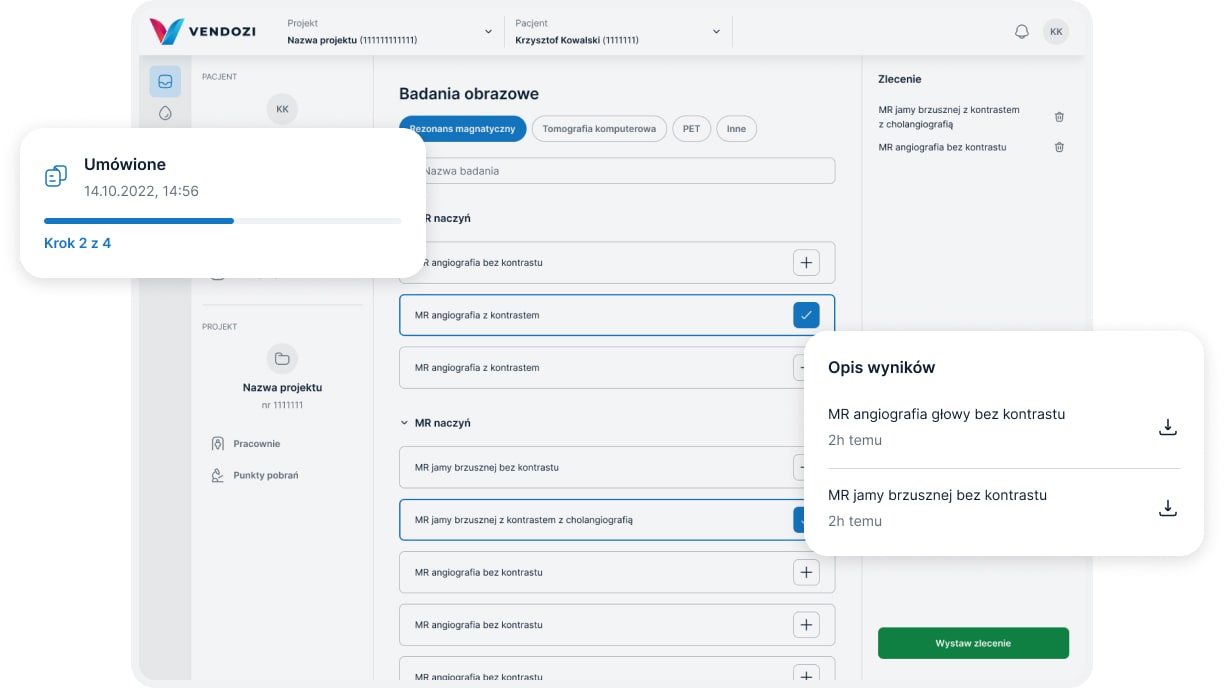
Task: Collapse the second MR naczyń section
Action: click(x=404, y=423)
